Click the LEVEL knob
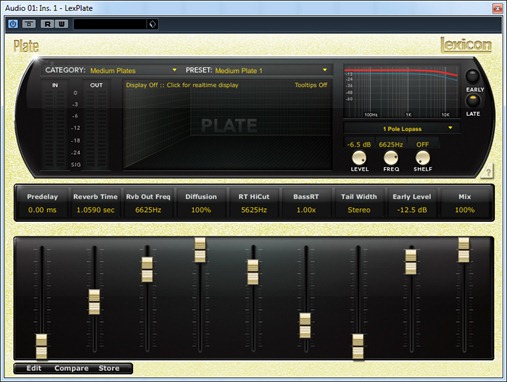This screenshot has width=507, height=382. tap(359, 158)
